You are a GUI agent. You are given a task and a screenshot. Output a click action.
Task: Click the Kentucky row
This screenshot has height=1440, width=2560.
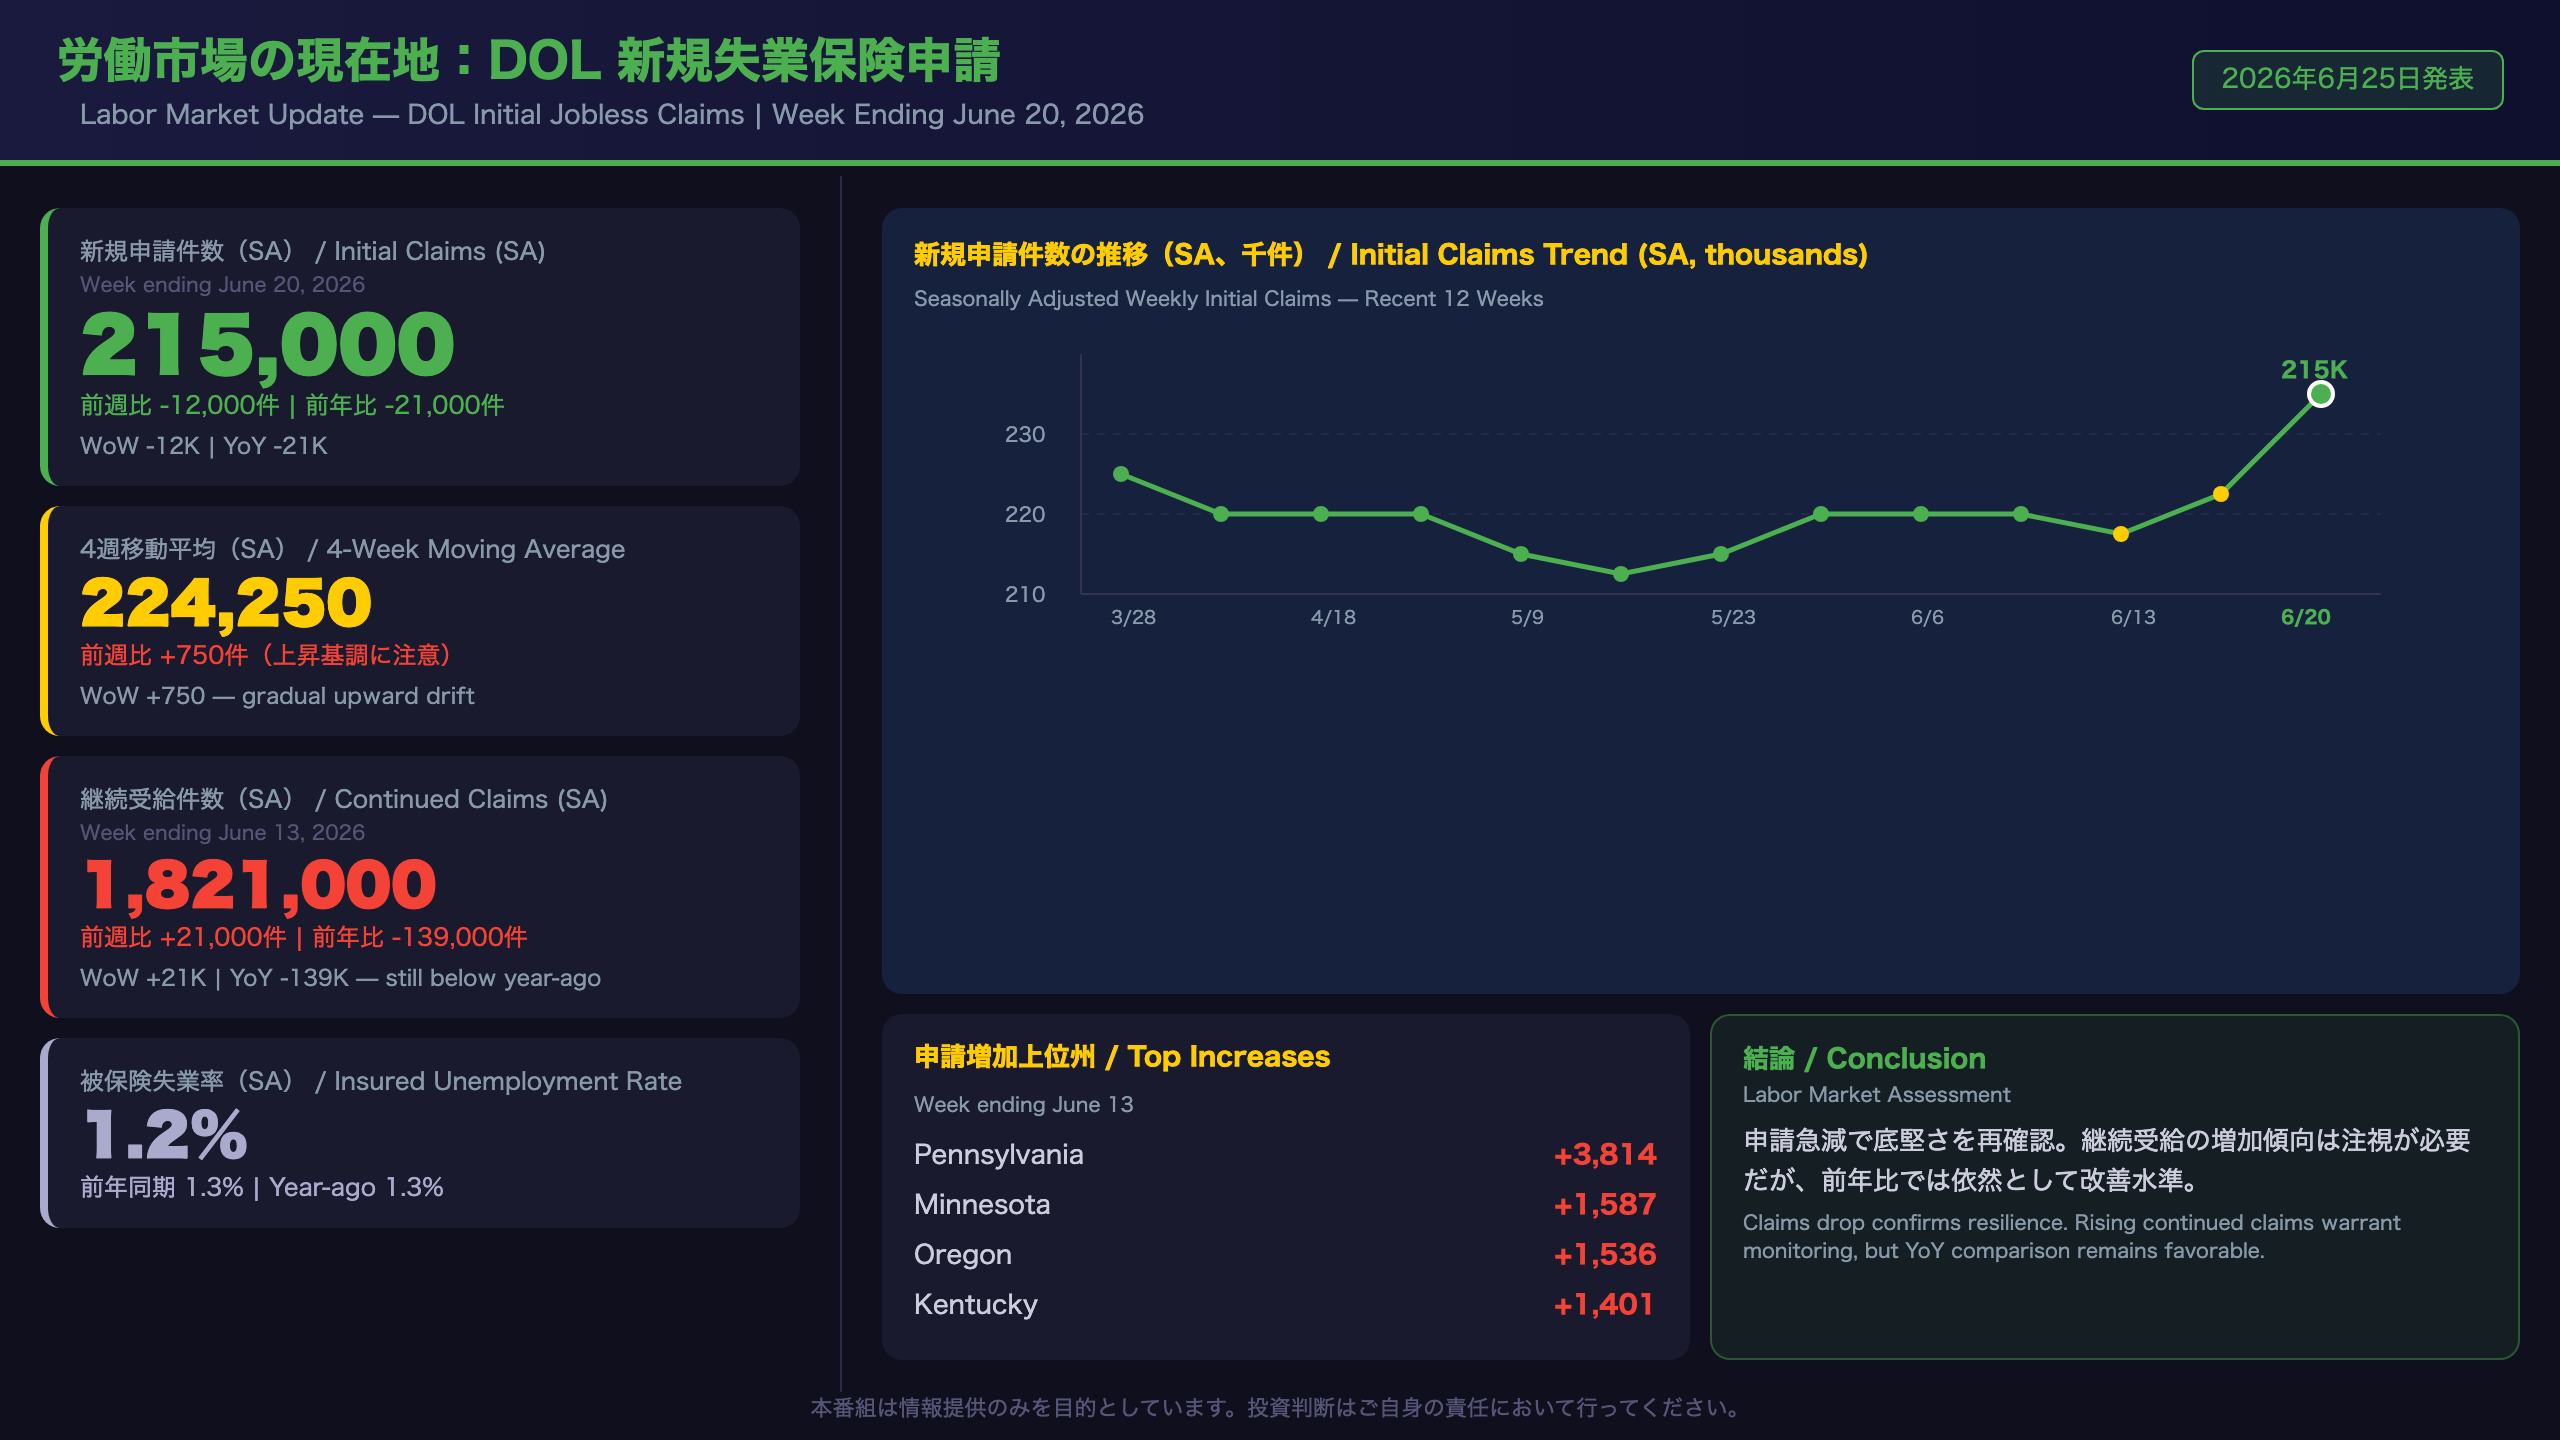click(x=1285, y=1305)
